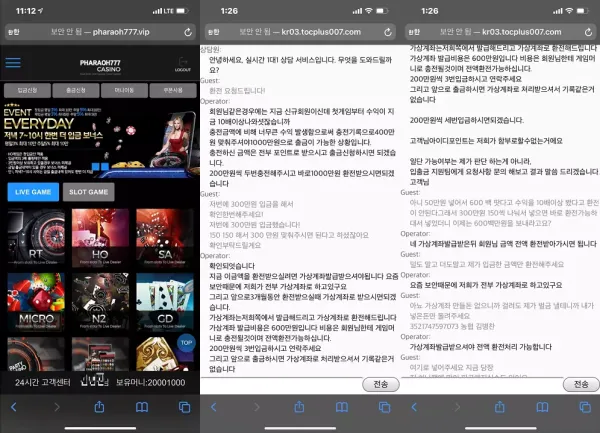Tap the 입금신청 deposit button
The height and width of the screenshot is (433, 600).
click(x=27, y=91)
